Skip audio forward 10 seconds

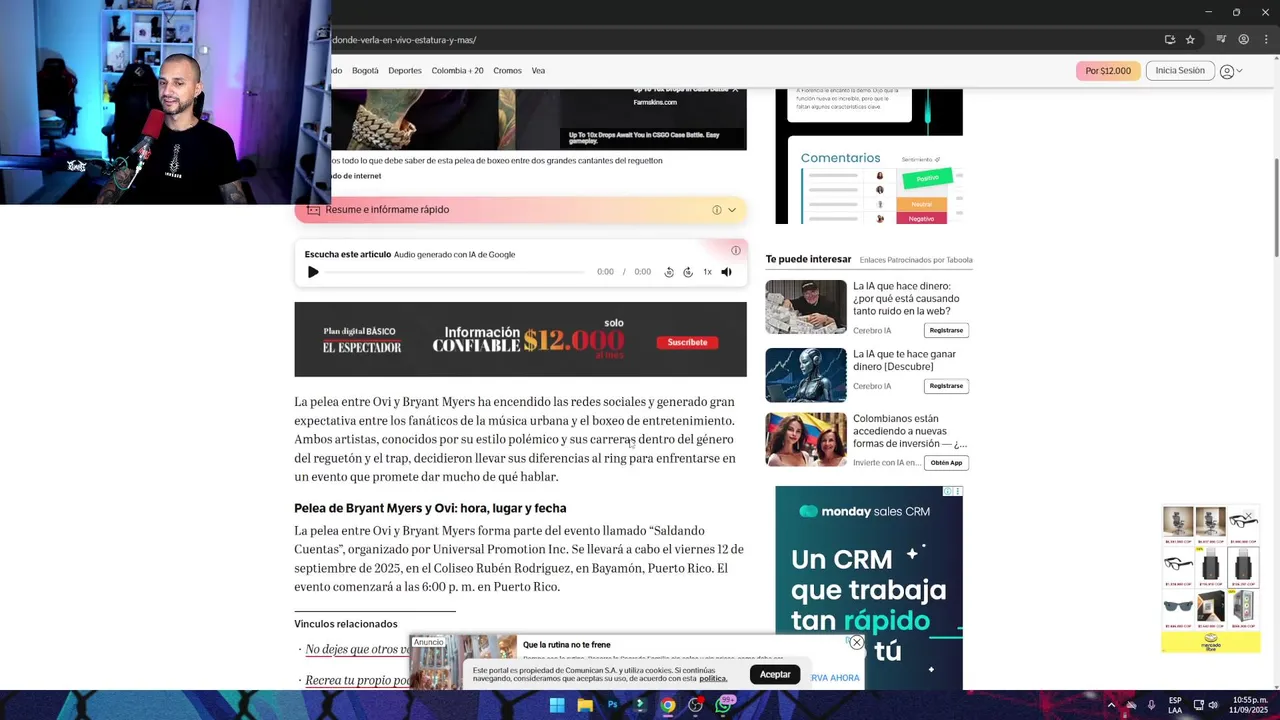coord(688,272)
